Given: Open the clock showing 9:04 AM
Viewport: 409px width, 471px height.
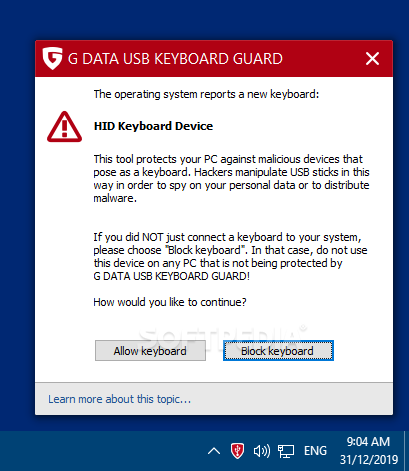Looking at the screenshot, I should (368, 442).
